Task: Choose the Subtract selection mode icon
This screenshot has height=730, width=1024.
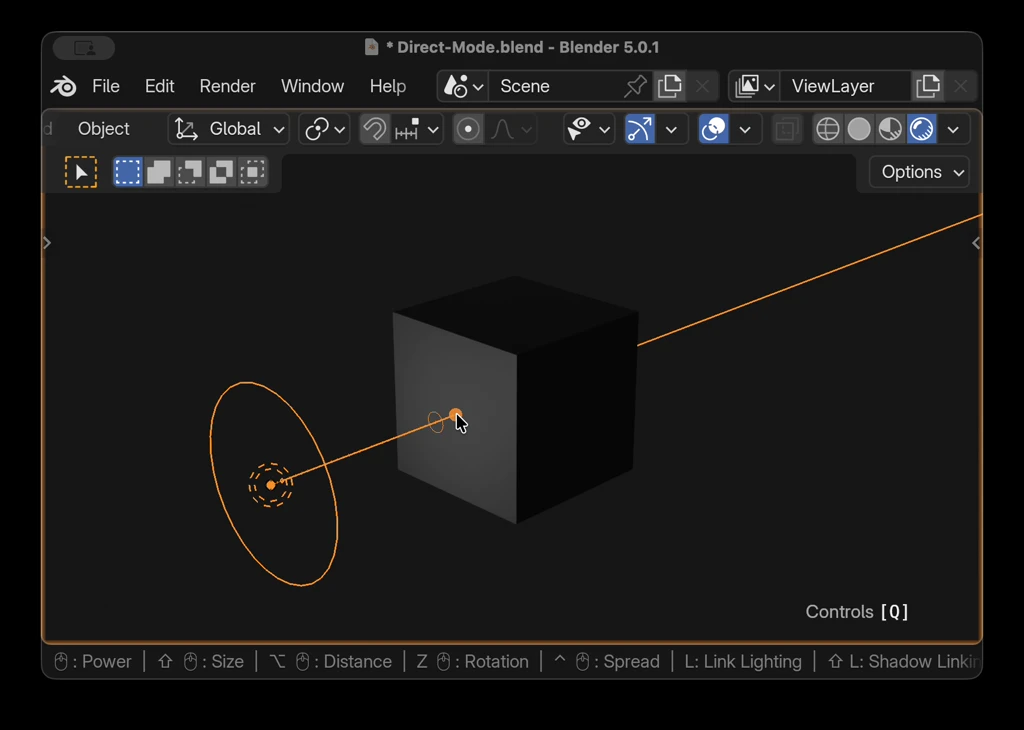Action: (x=190, y=172)
